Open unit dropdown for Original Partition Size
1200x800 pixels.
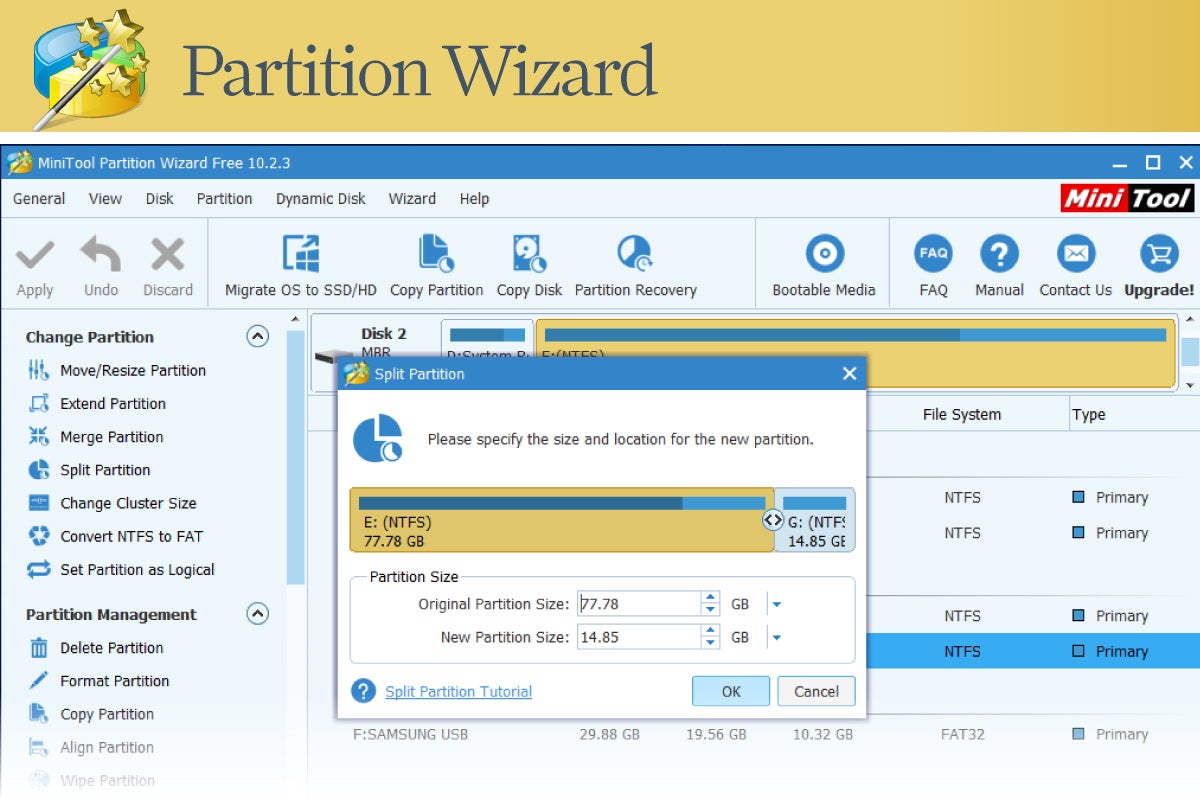point(776,604)
